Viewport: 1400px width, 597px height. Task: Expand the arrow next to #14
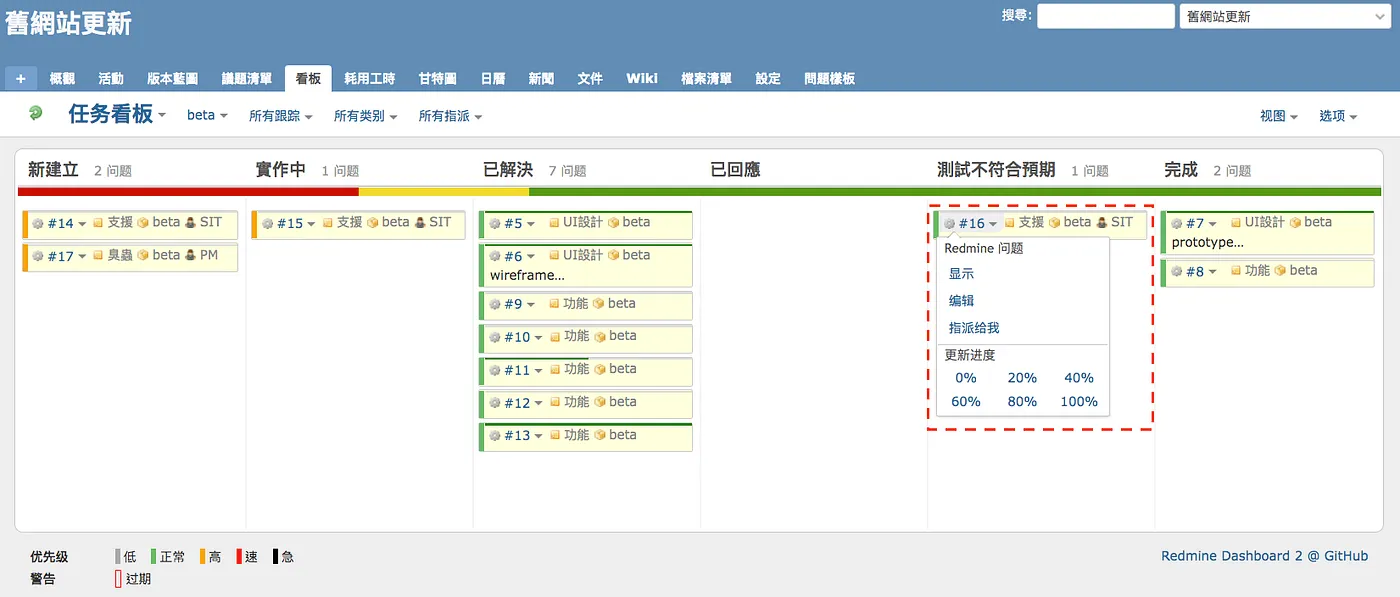82,225
